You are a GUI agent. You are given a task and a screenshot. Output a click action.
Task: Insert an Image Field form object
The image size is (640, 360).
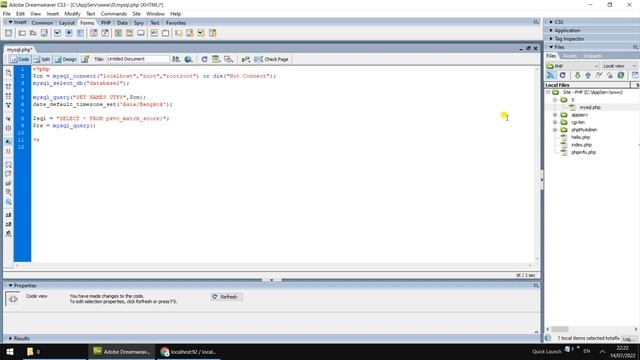coord(118,33)
